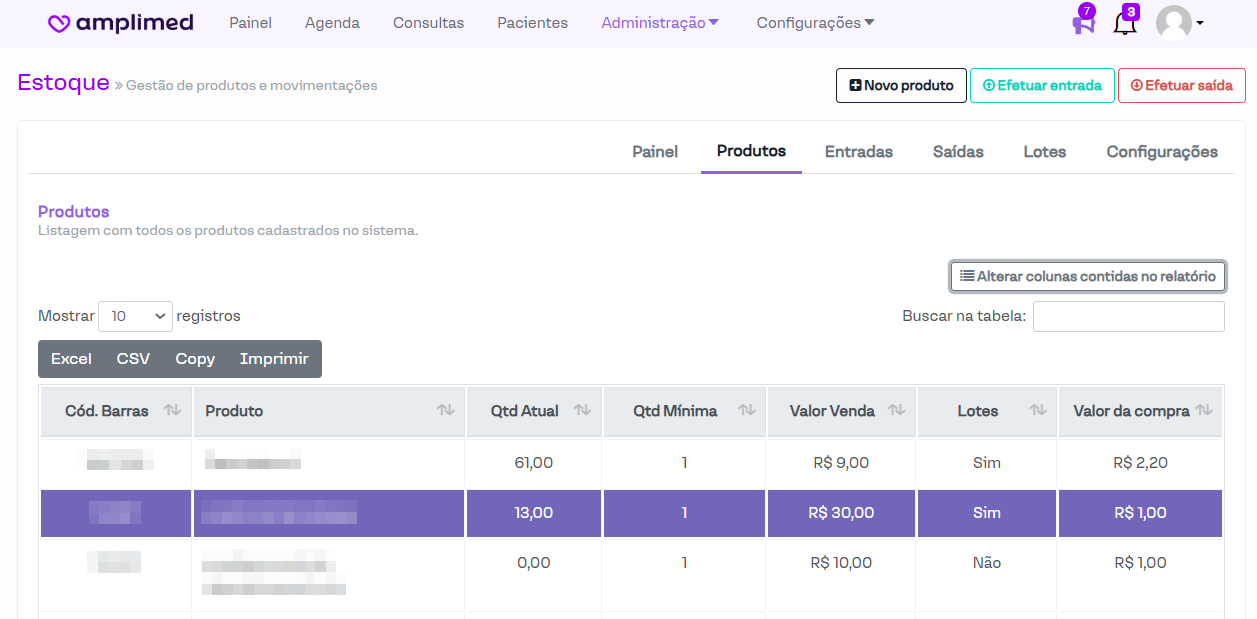The height and width of the screenshot is (619, 1257).
Task: Expand the Configurações top menu dropdown
Action: pos(815,23)
